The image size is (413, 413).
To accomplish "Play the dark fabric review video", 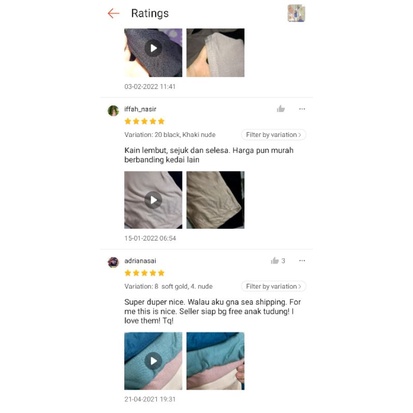I will [x=153, y=48].
